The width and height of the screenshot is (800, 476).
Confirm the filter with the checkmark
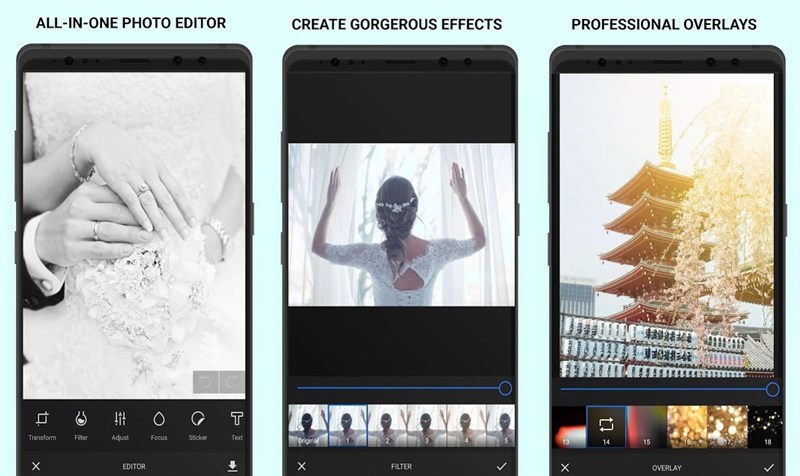(502, 466)
